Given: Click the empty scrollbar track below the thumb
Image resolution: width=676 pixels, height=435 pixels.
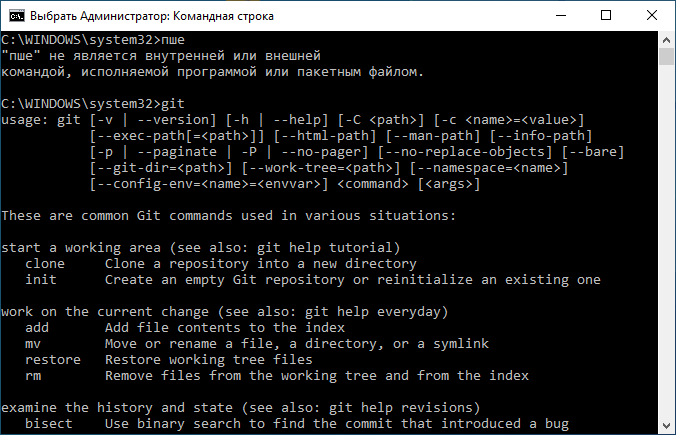Looking at the screenshot, I should pyautogui.click(x=667, y=241).
